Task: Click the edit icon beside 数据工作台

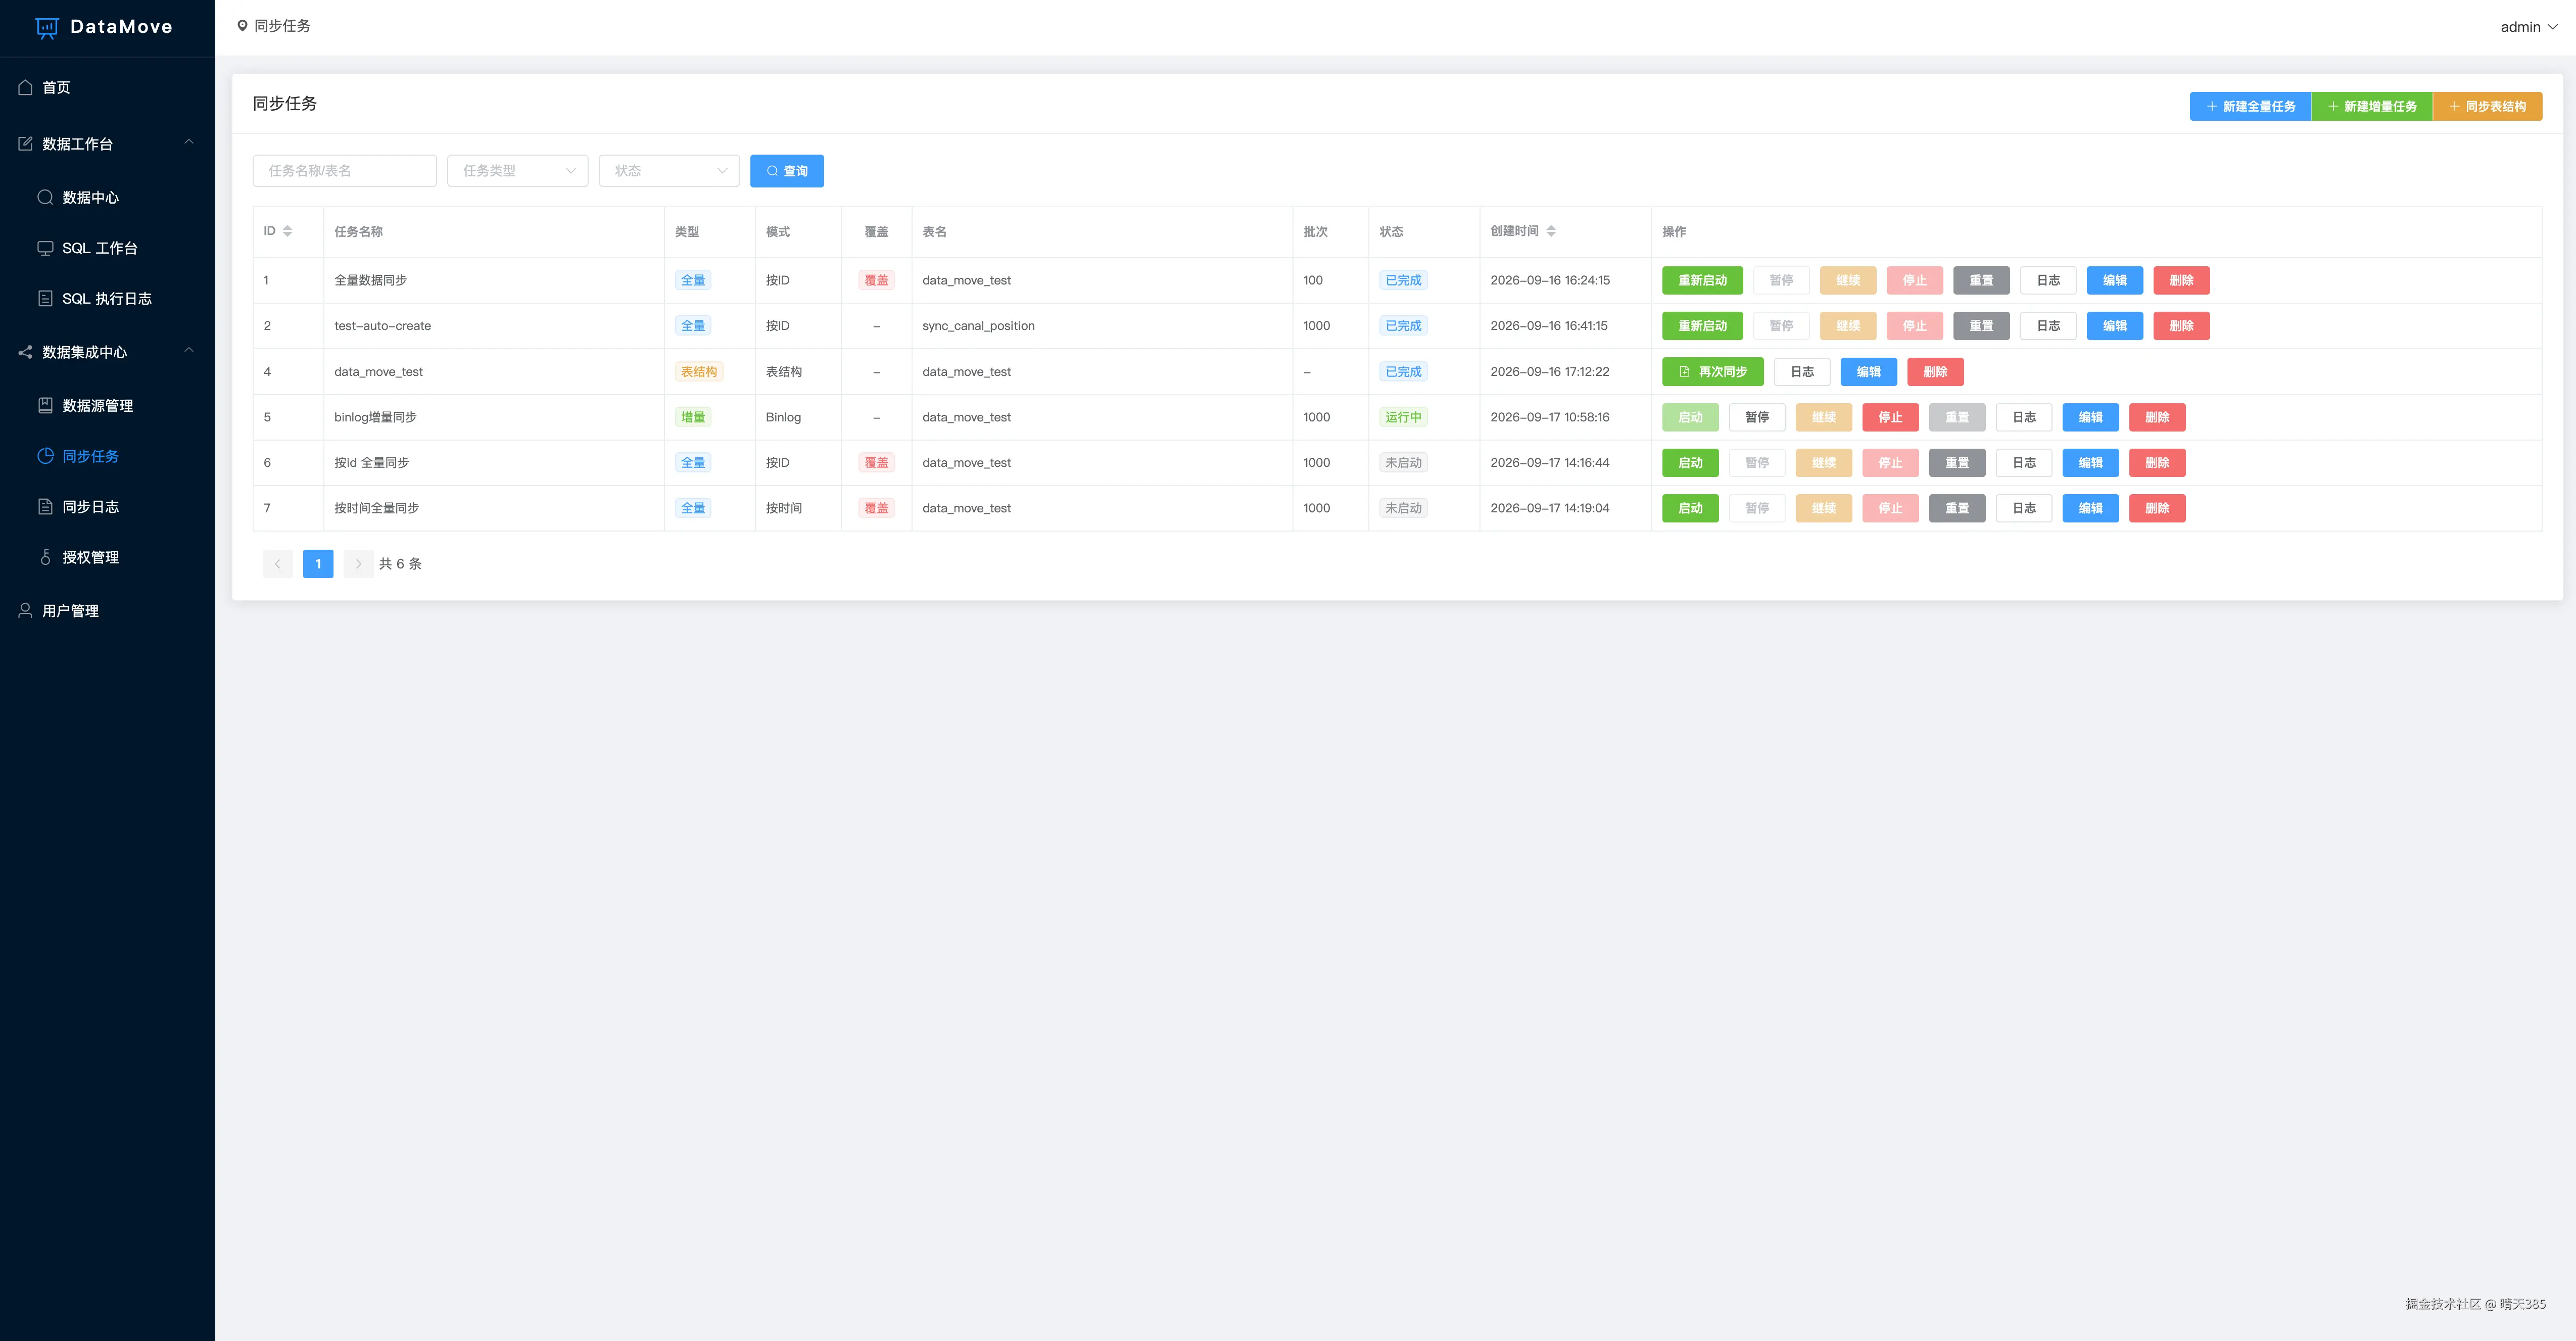Action: coord(26,144)
